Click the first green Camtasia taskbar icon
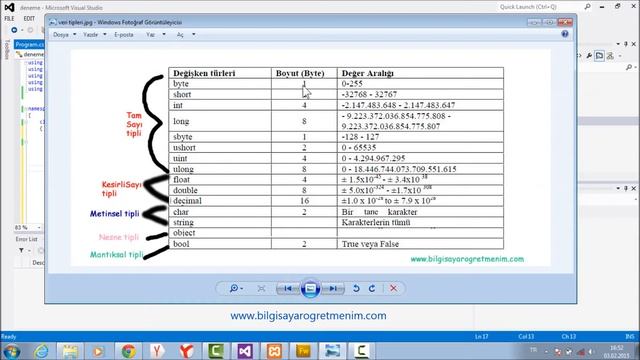Viewport: 640px width, 360px height. (x=216, y=351)
